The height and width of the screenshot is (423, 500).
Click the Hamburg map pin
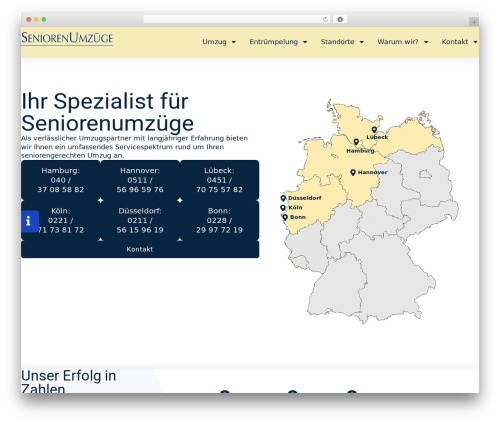(x=356, y=142)
